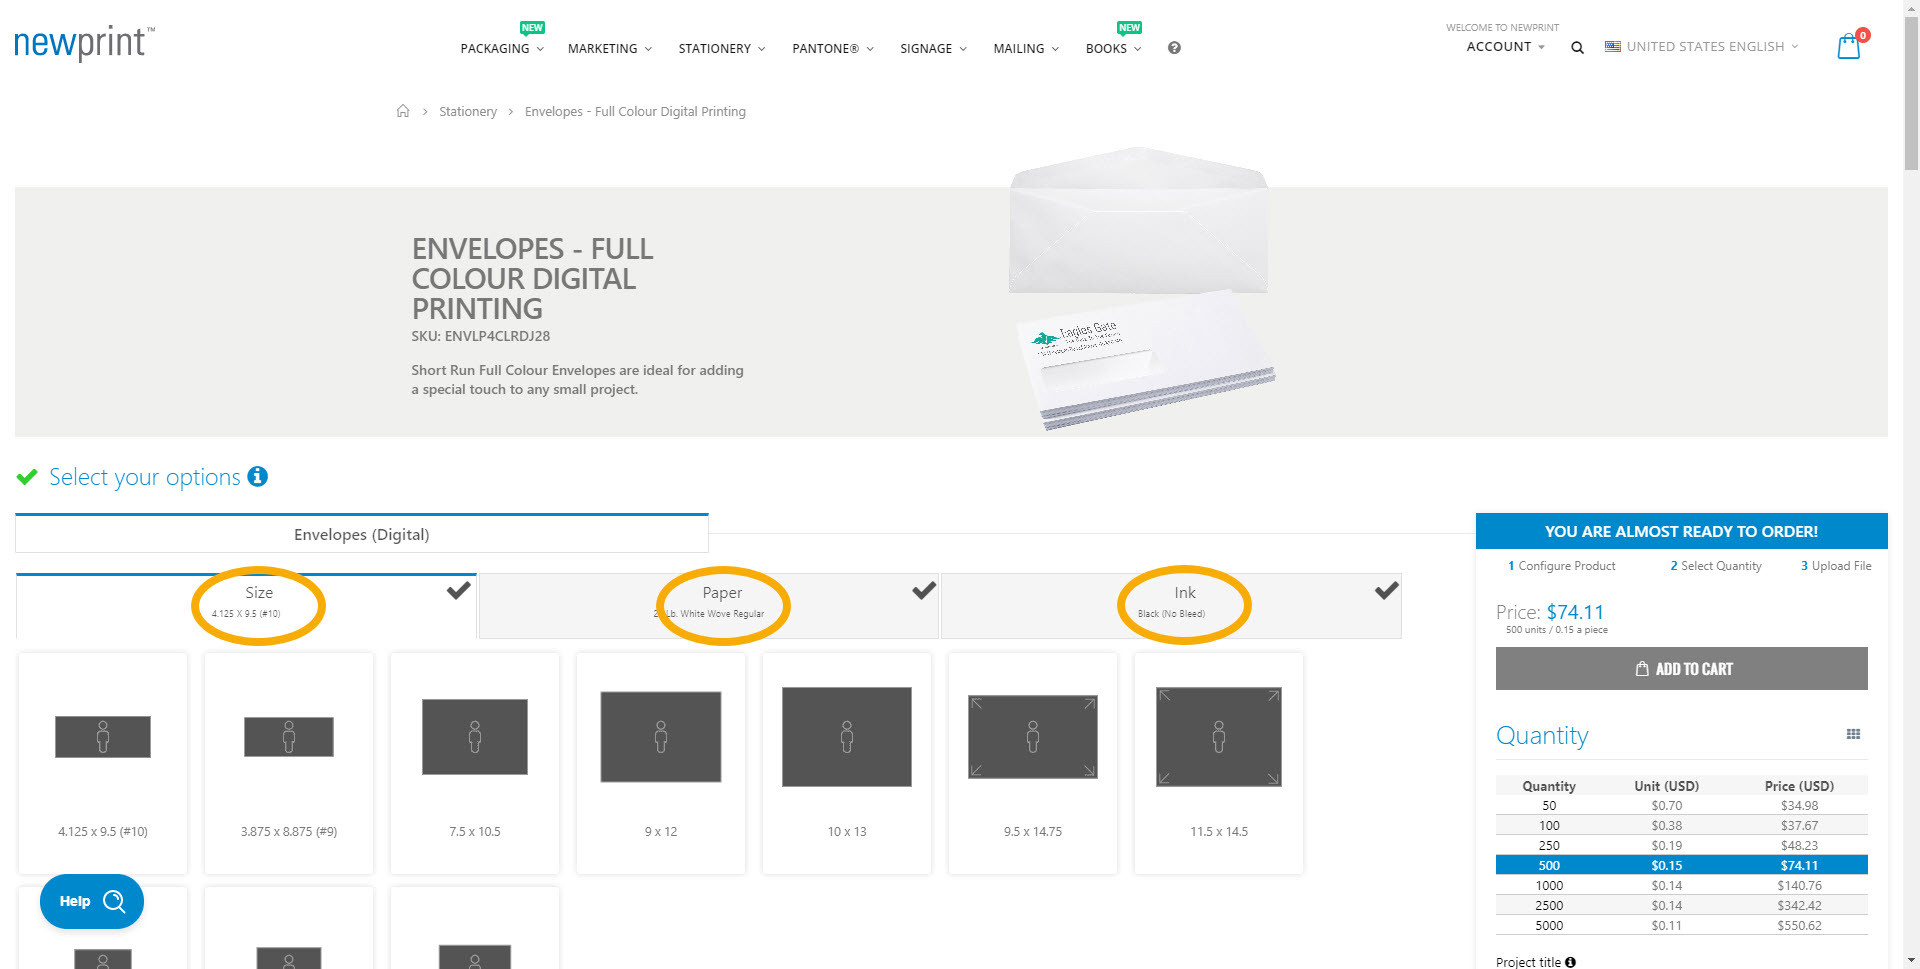Go to step 3 Upload File

(x=1836, y=566)
